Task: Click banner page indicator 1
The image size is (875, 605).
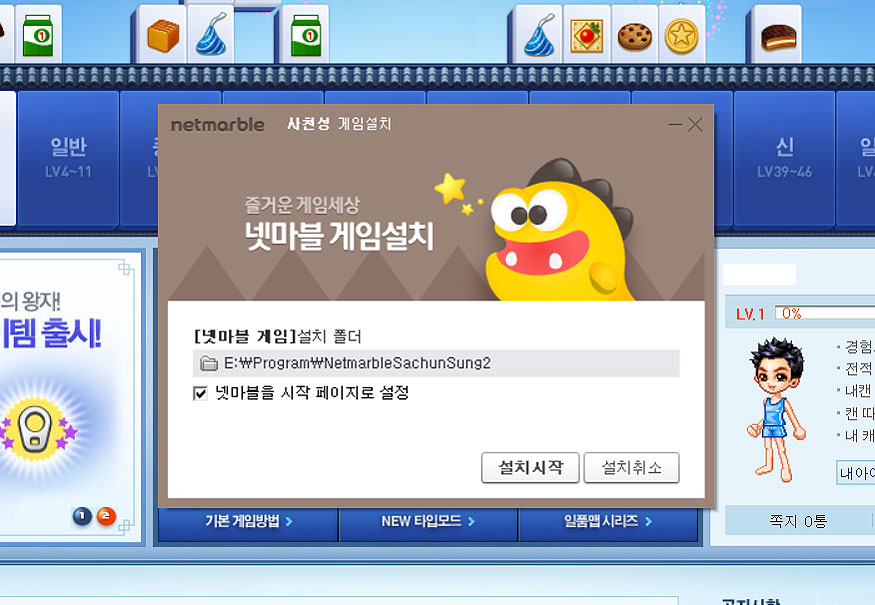Action: click(82, 516)
